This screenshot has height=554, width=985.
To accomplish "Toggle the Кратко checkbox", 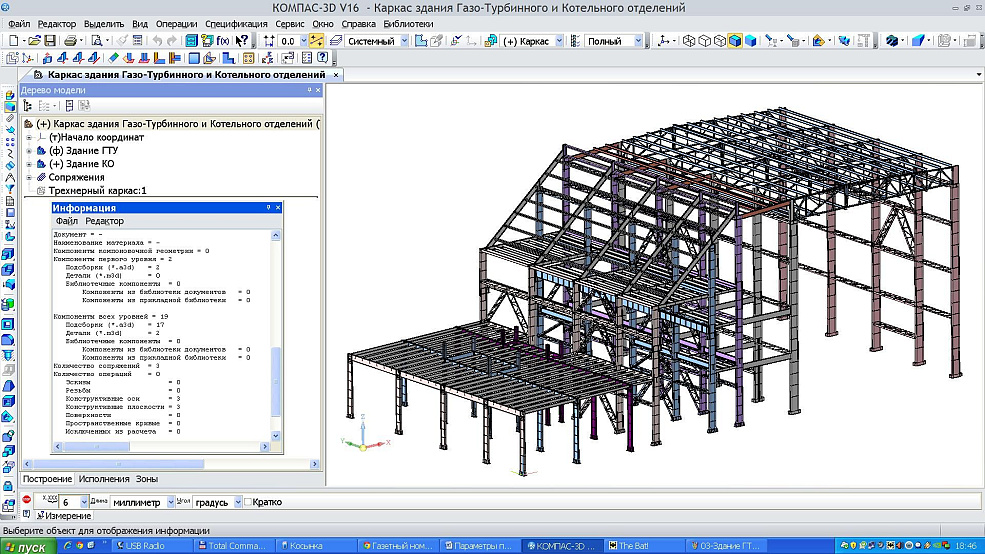I will pyautogui.click(x=249, y=502).
